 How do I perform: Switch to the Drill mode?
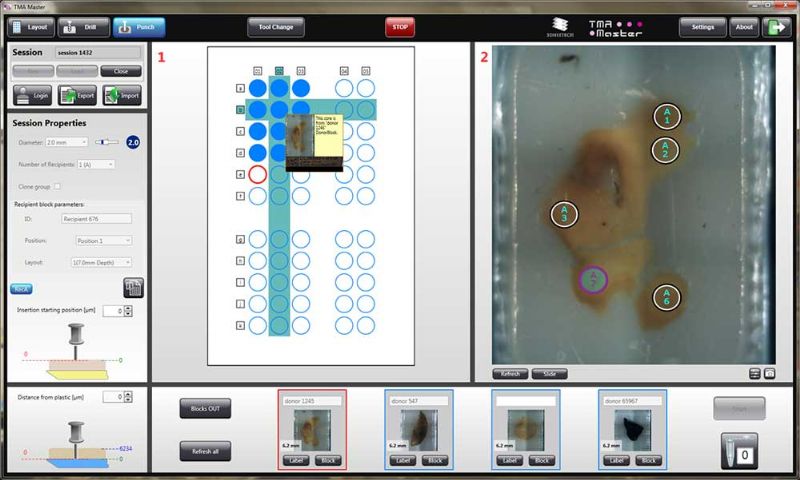(84, 27)
